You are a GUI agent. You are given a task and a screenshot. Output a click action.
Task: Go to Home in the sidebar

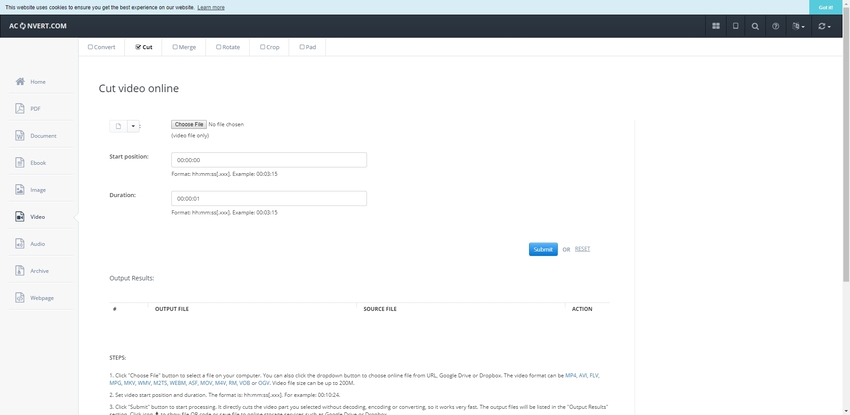(x=37, y=81)
